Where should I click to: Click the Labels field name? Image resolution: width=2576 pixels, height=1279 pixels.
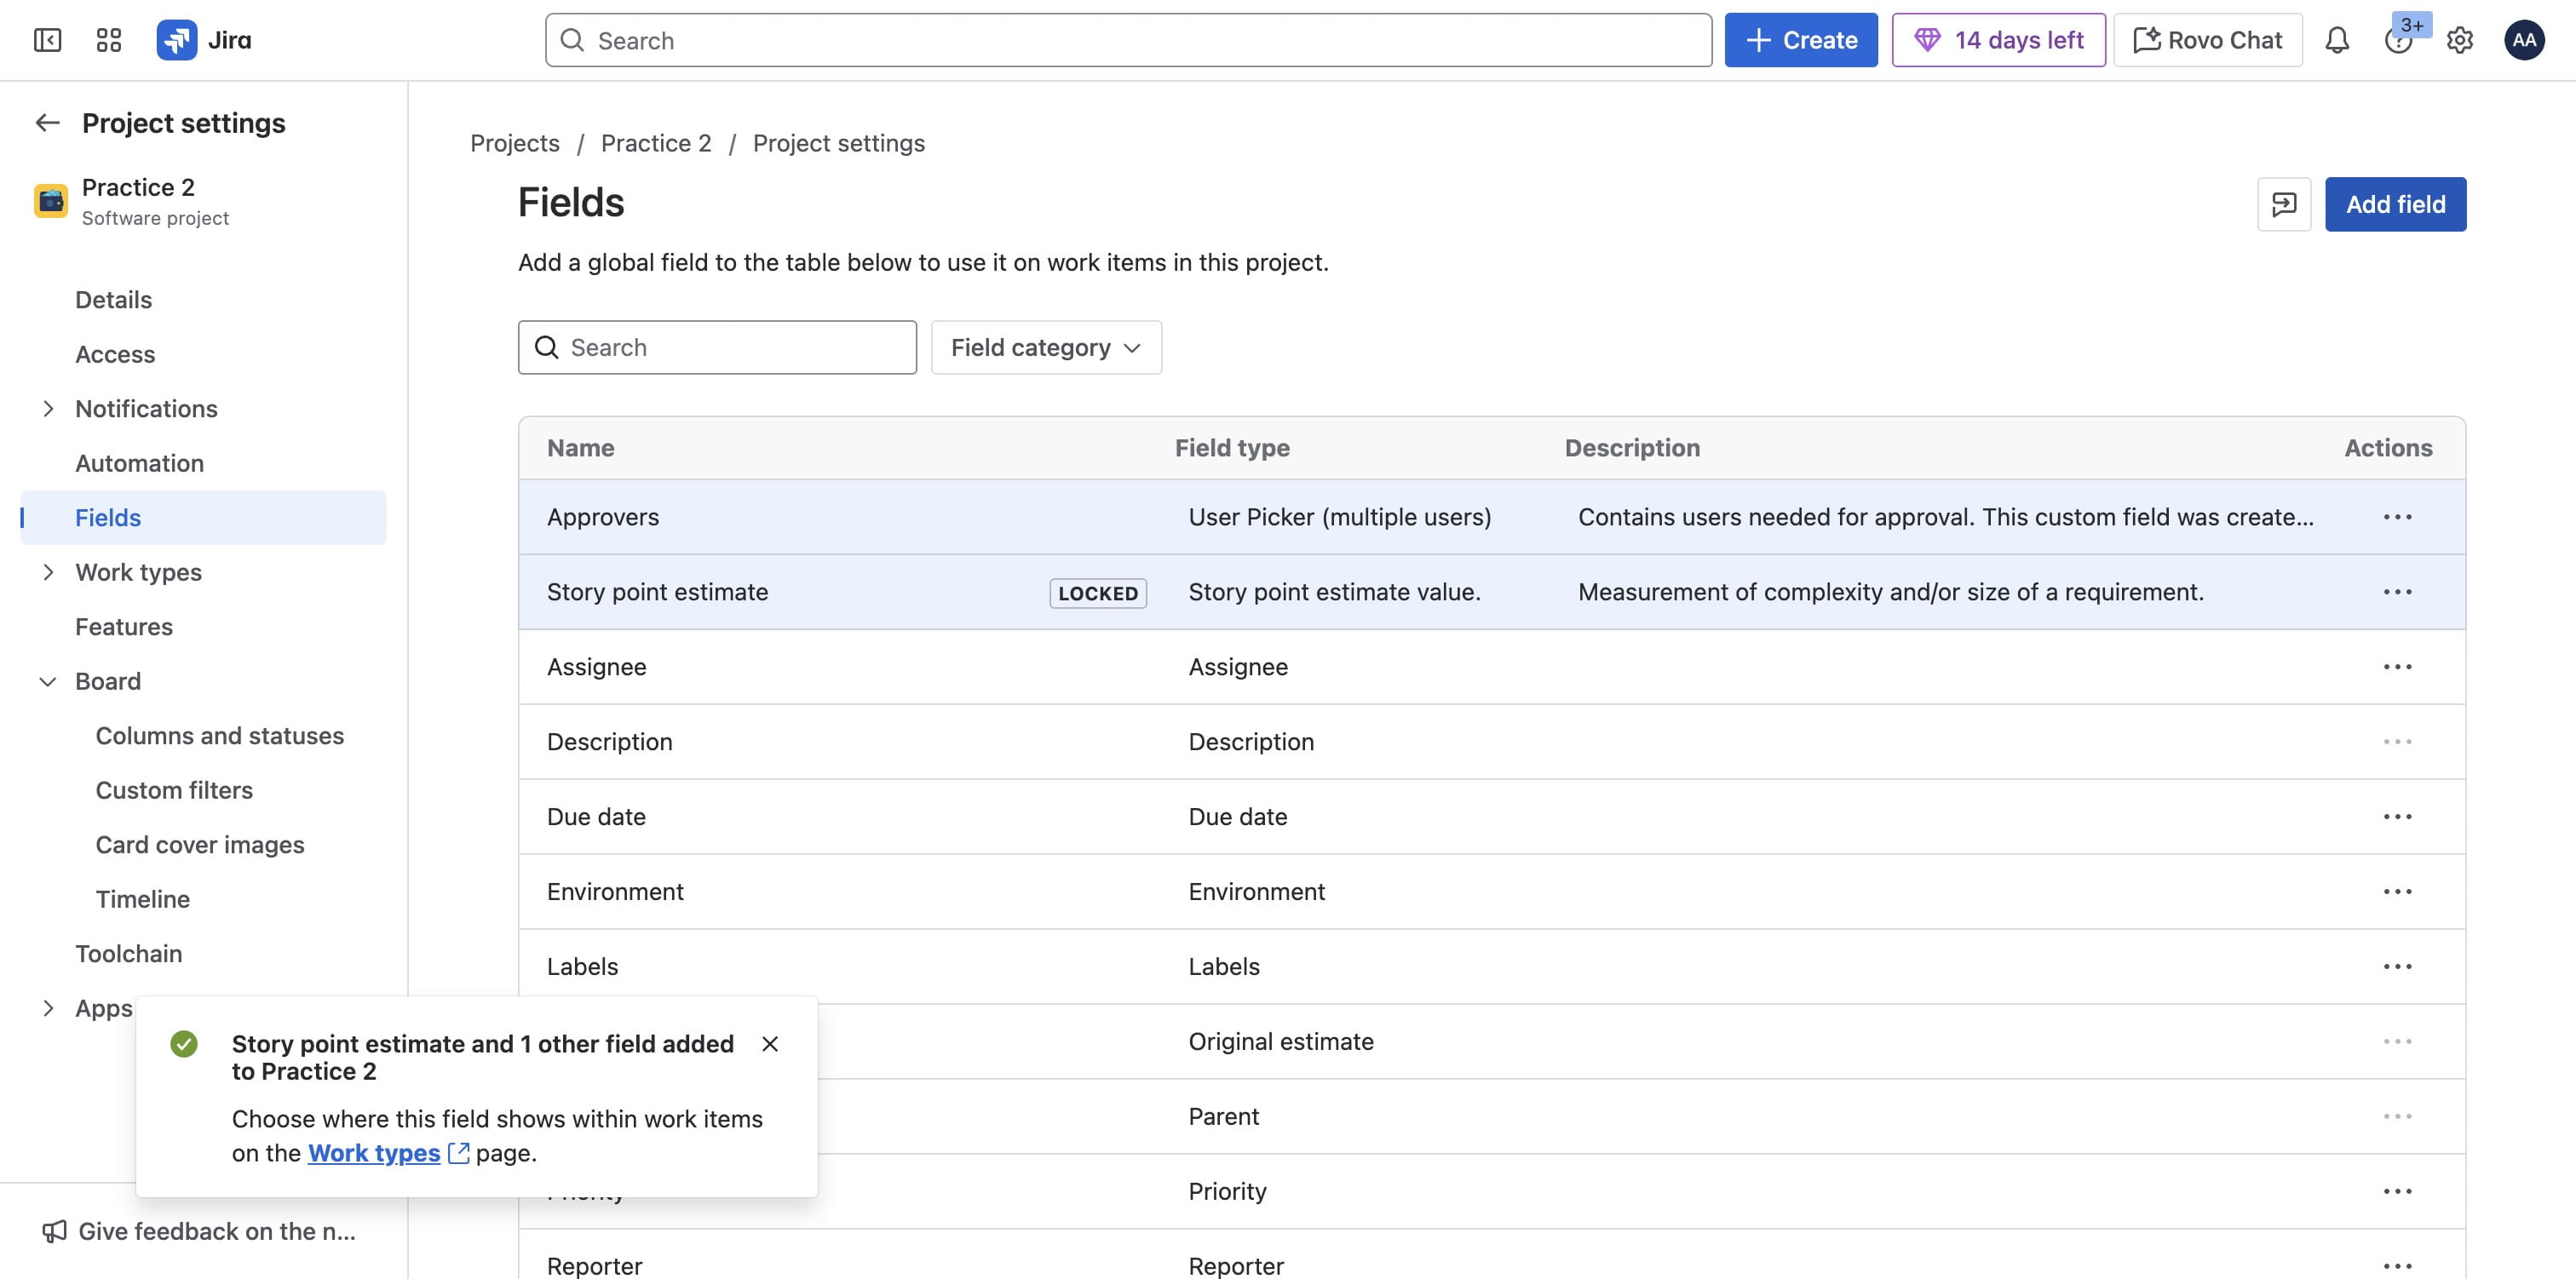pyautogui.click(x=582, y=967)
